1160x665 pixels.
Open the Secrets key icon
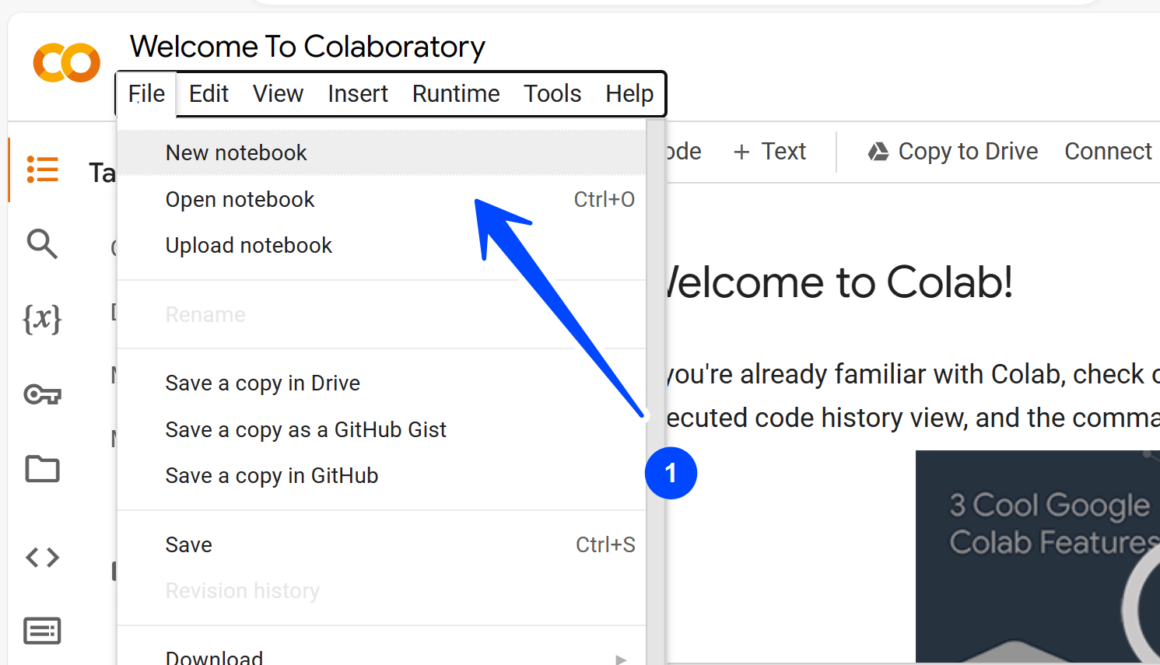tap(42, 395)
